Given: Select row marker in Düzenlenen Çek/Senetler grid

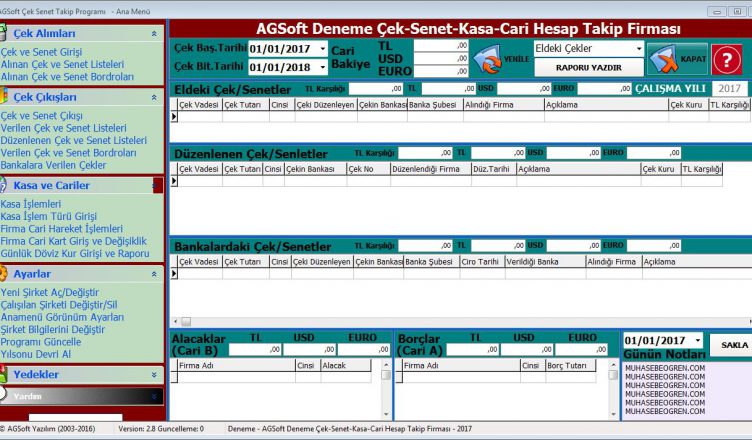Looking at the screenshot, I should [174, 180].
